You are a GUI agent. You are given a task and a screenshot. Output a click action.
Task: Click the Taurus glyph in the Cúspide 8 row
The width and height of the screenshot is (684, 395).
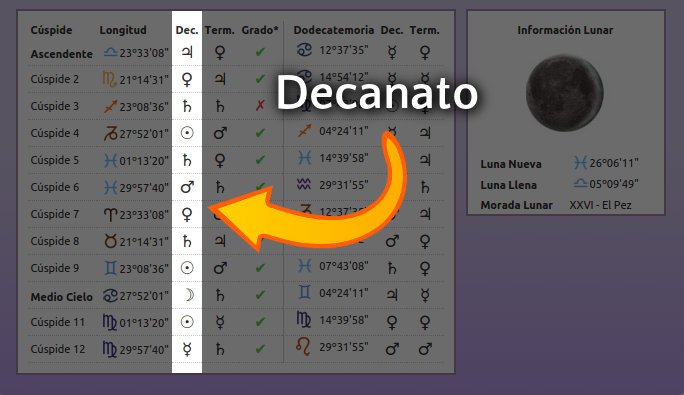(110, 241)
